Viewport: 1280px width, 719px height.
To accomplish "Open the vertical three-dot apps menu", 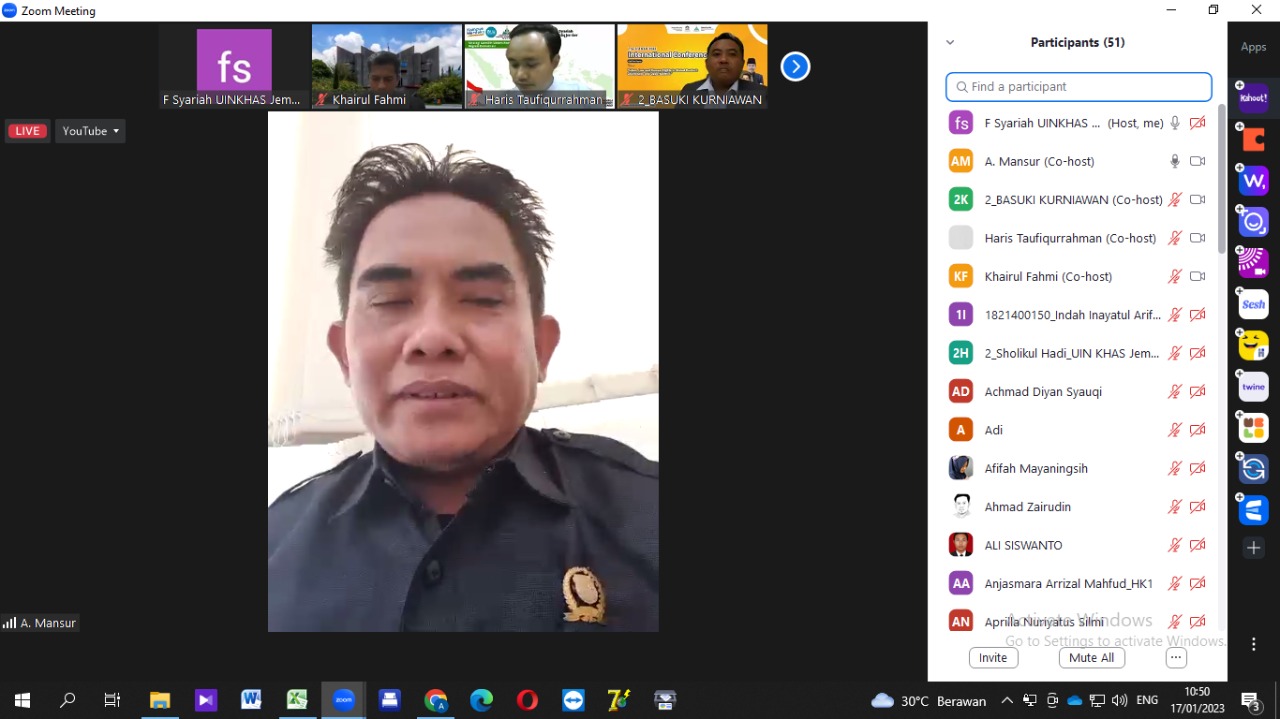I will [1253, 644].
